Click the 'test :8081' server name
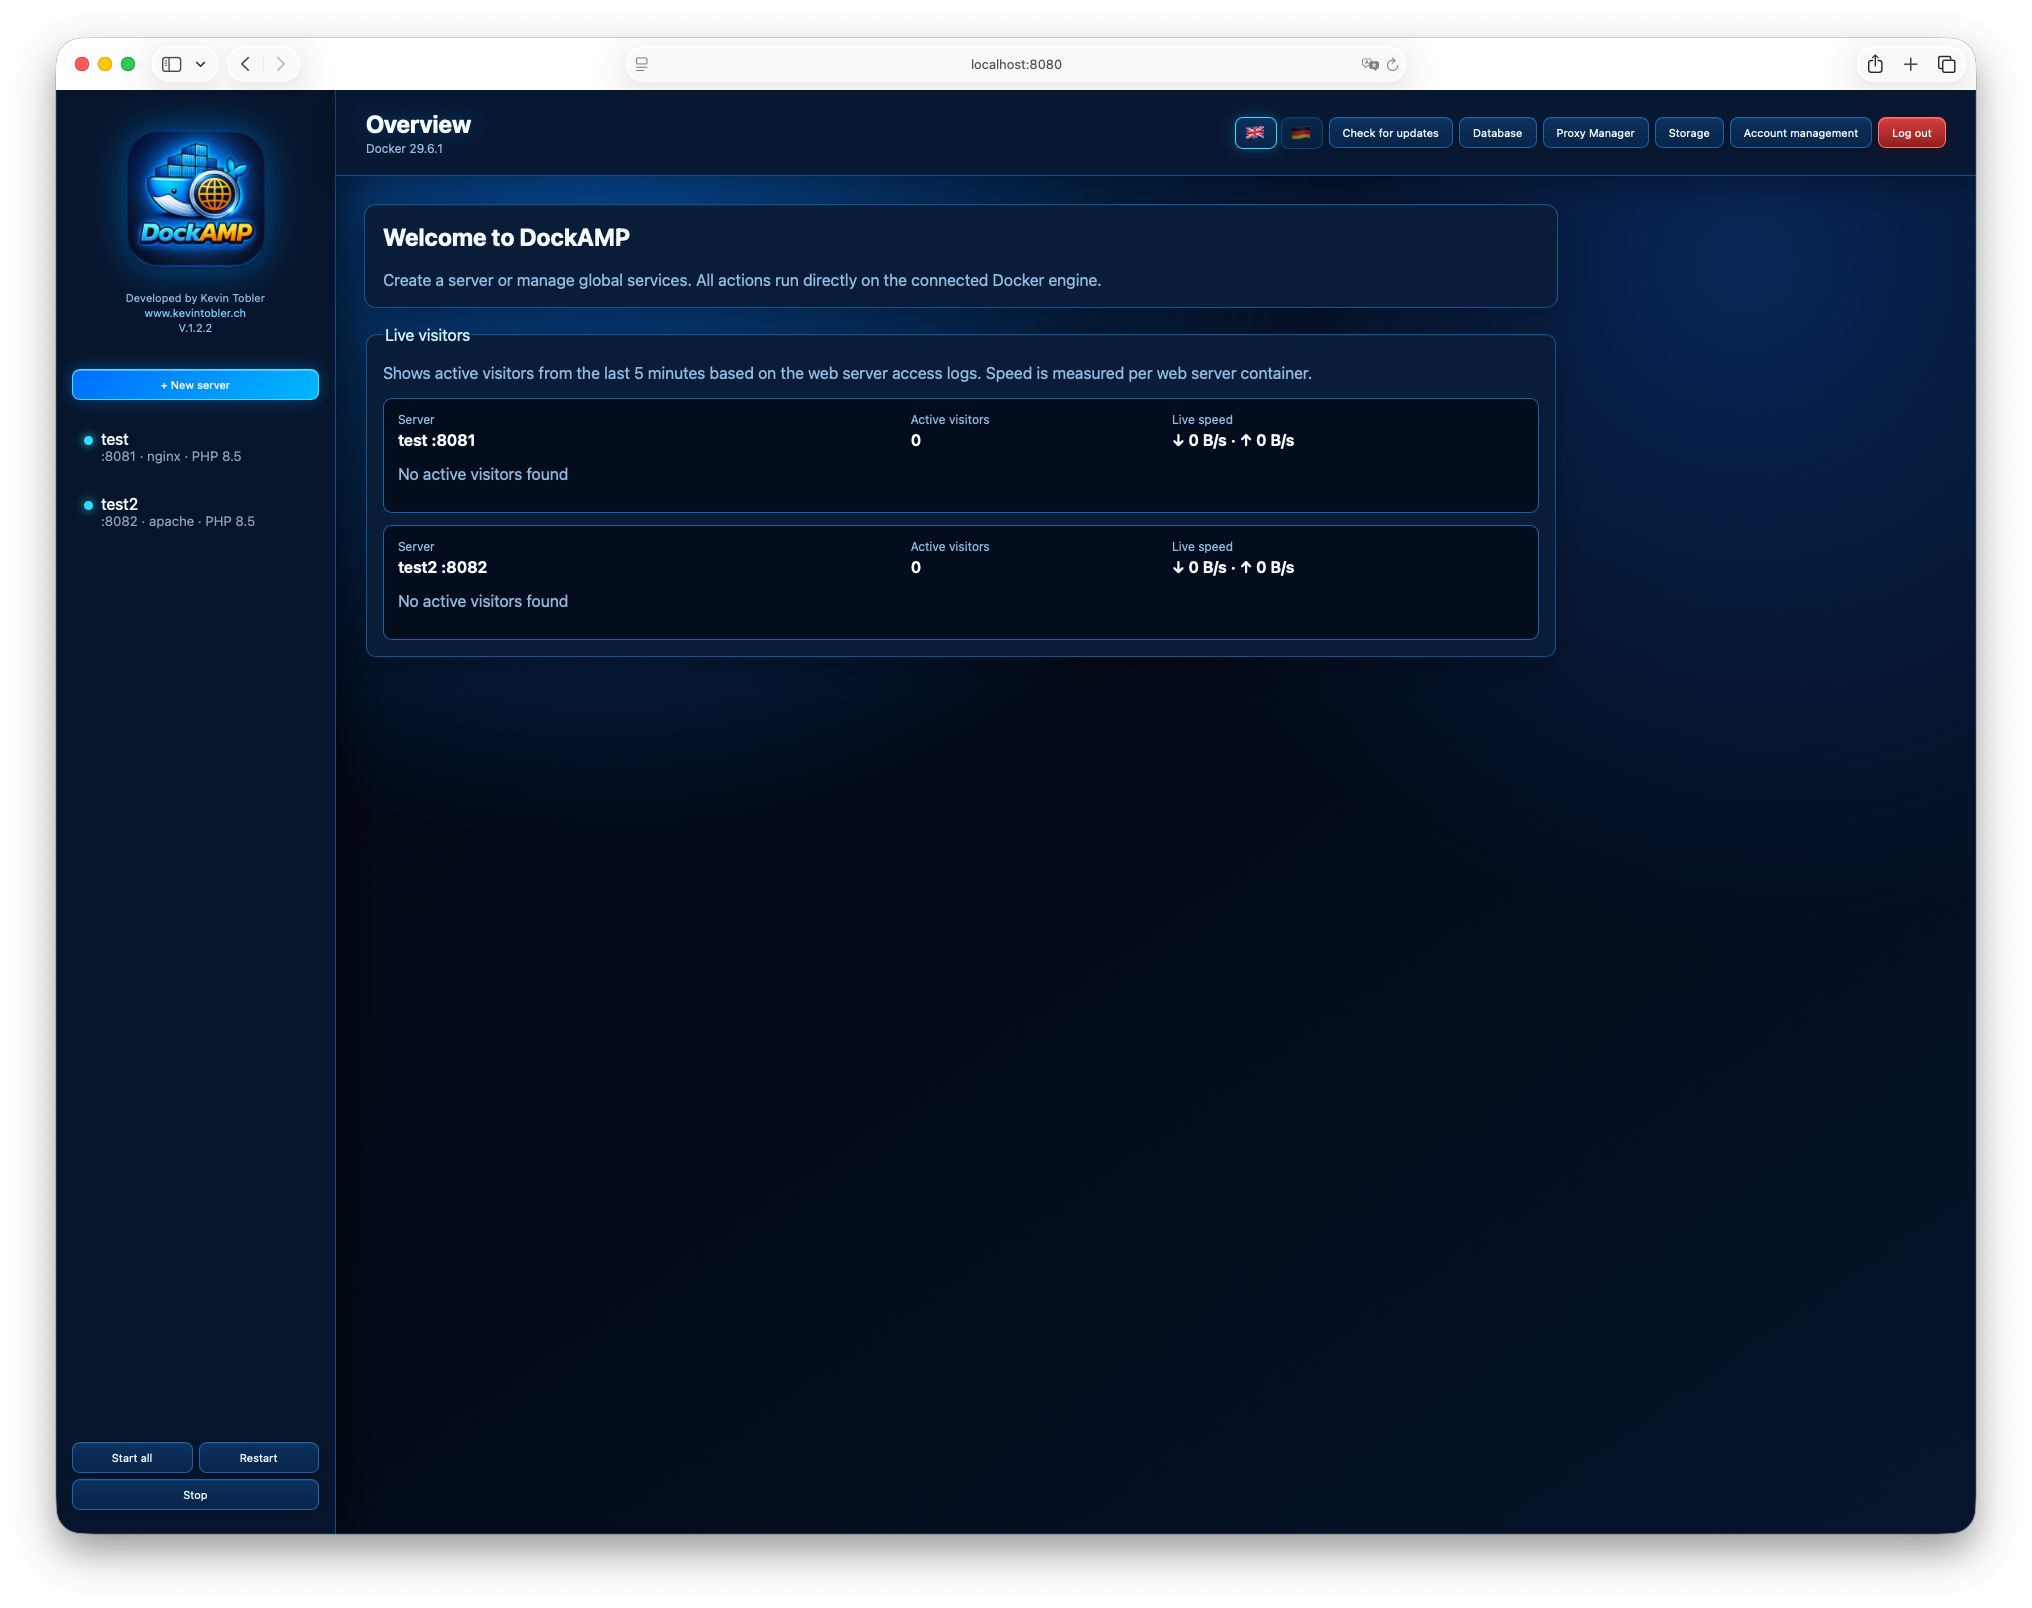This screenshot has height=1608, width=2032. coord(436,440)
